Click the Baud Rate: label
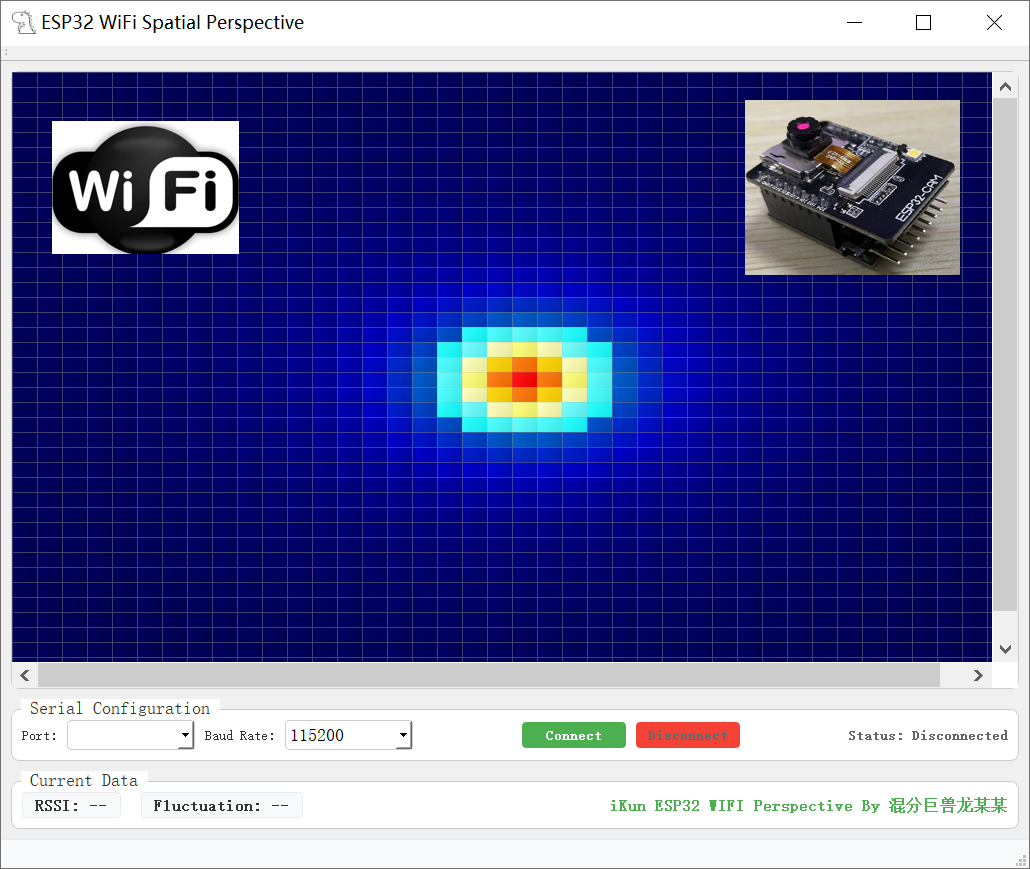 (x=239, y=736)
